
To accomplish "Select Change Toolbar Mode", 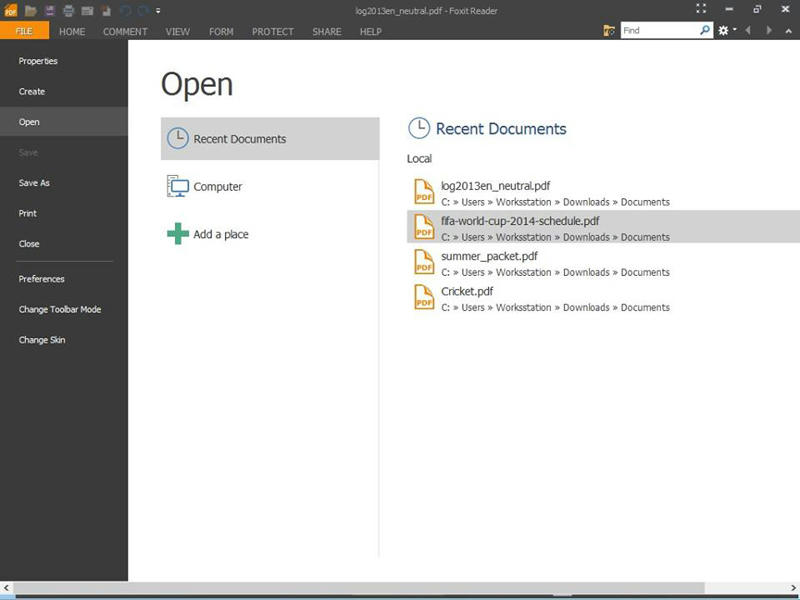I will click(x=64, y=309).
